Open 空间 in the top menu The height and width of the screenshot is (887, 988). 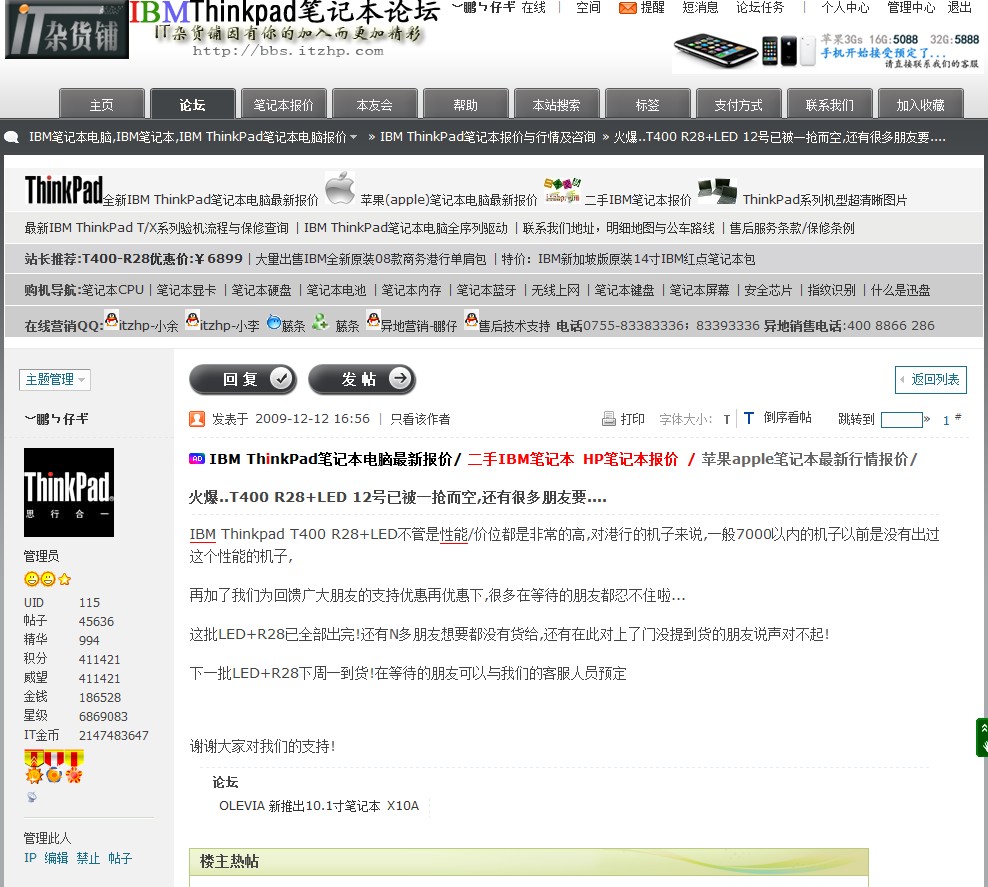(x=589, y=8)
